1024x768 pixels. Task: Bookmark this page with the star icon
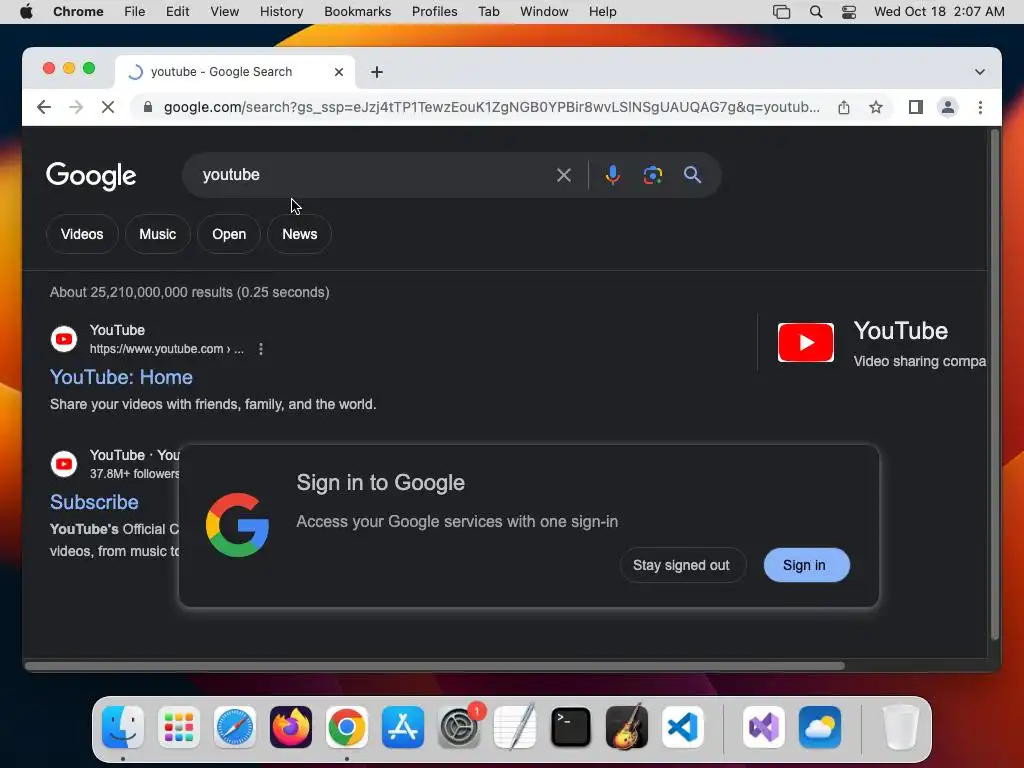pyautogui.click(x=876, y=107)
